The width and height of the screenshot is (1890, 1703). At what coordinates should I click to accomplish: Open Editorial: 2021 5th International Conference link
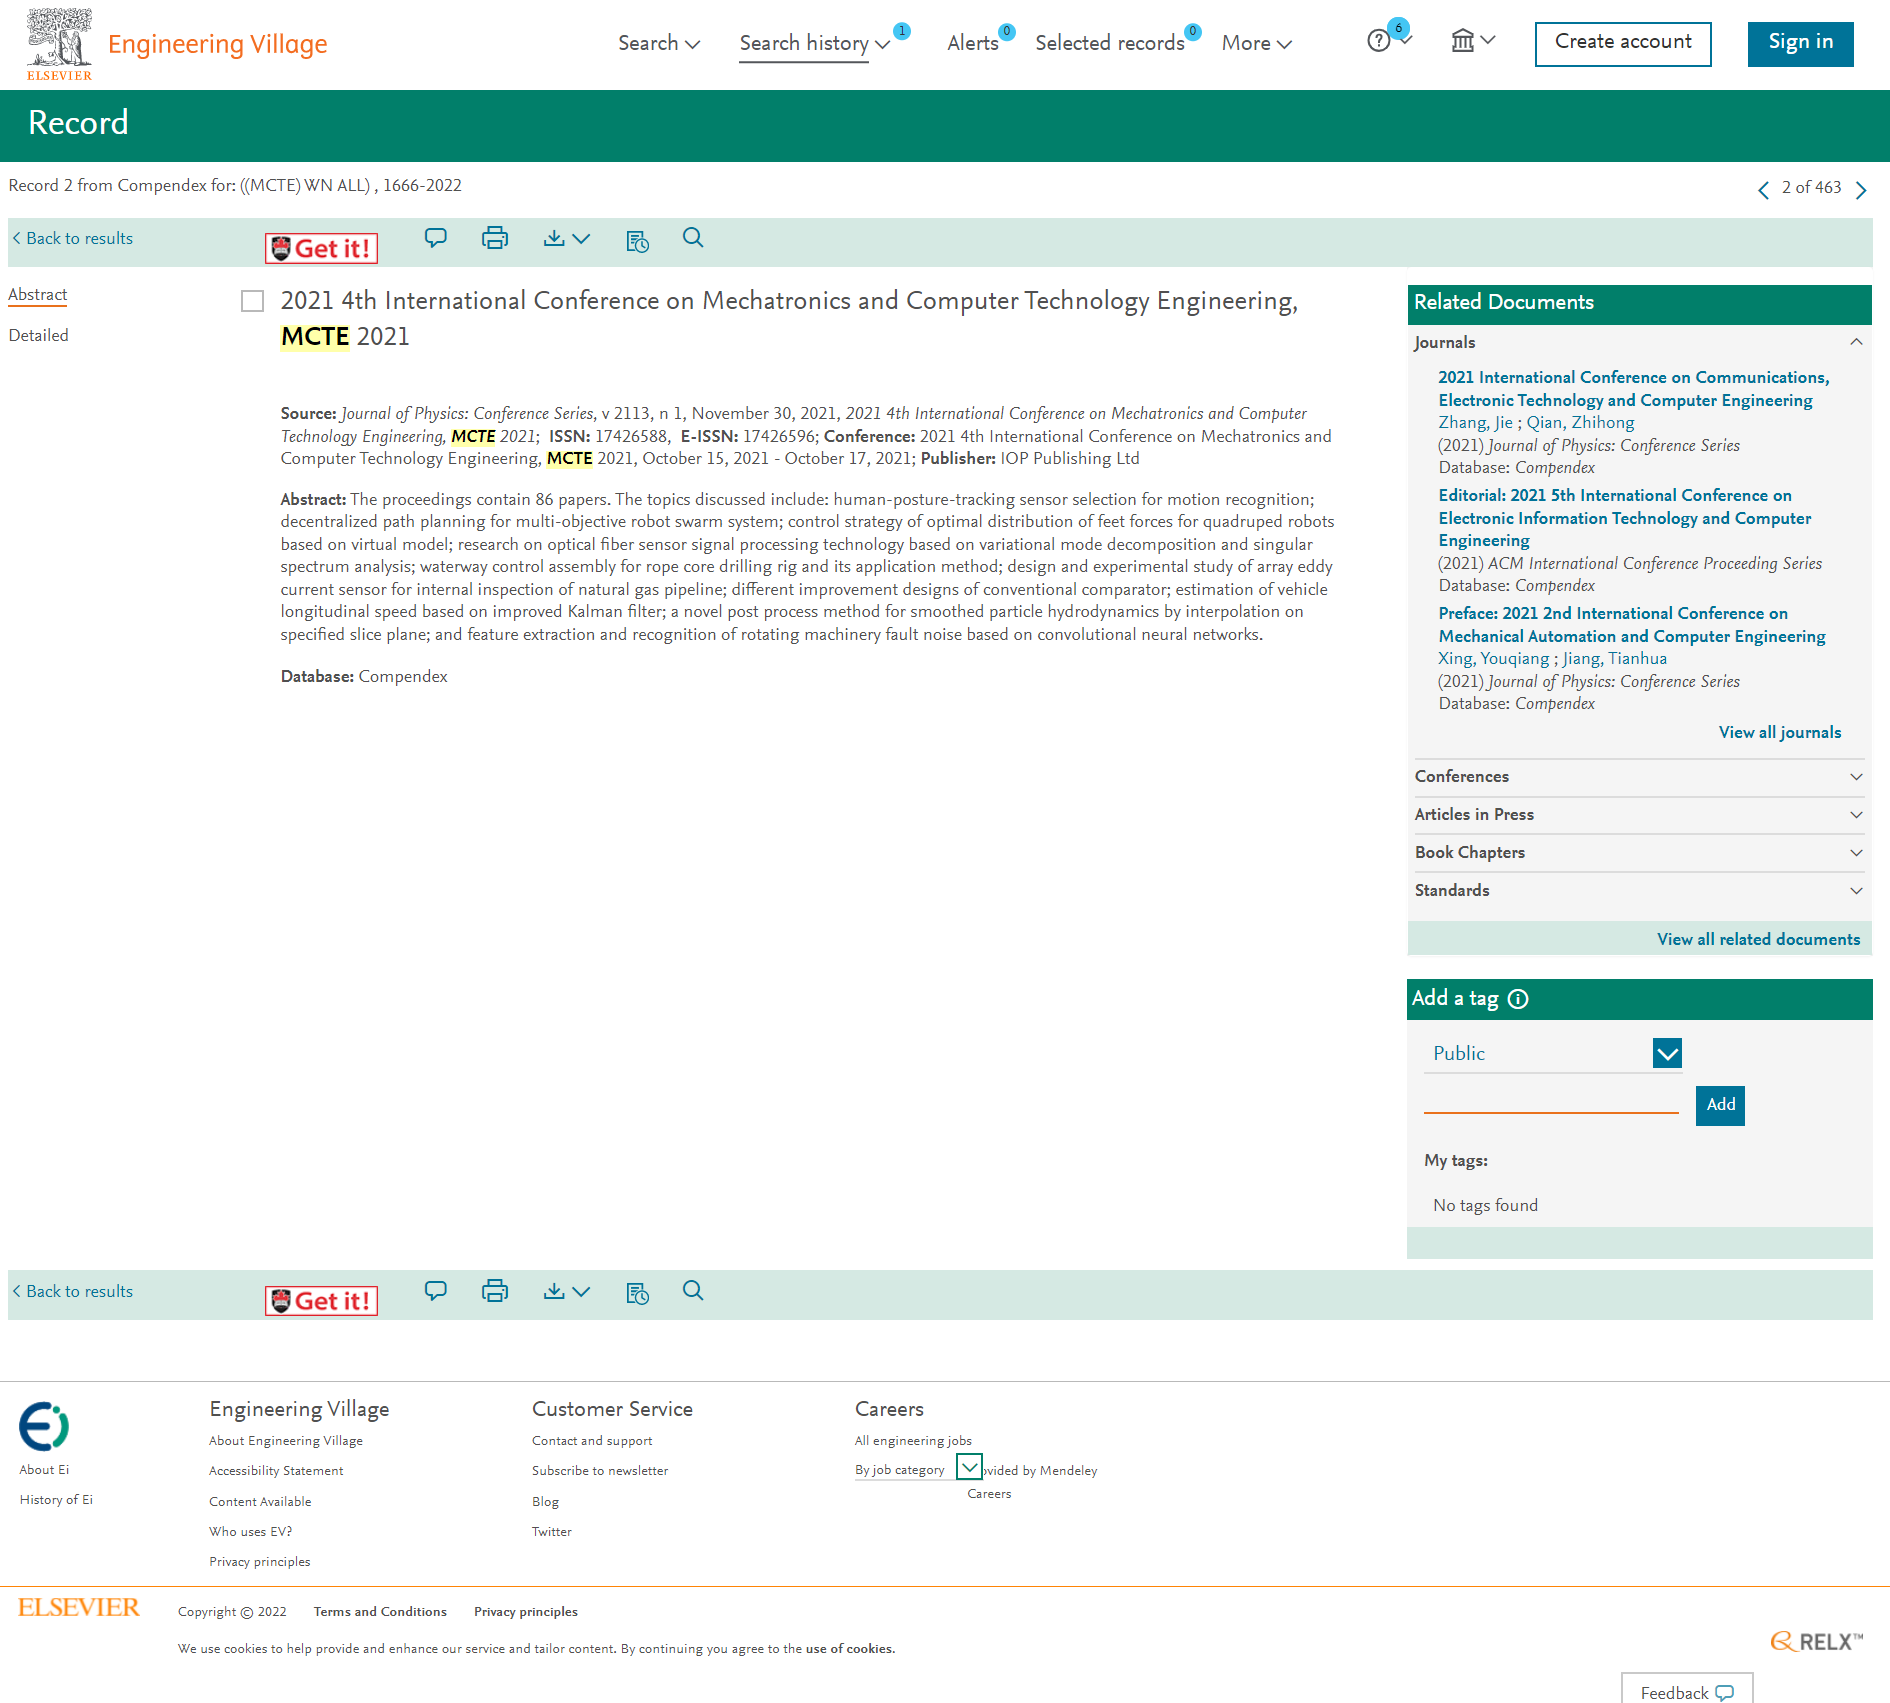click(x=1625, y=519)
